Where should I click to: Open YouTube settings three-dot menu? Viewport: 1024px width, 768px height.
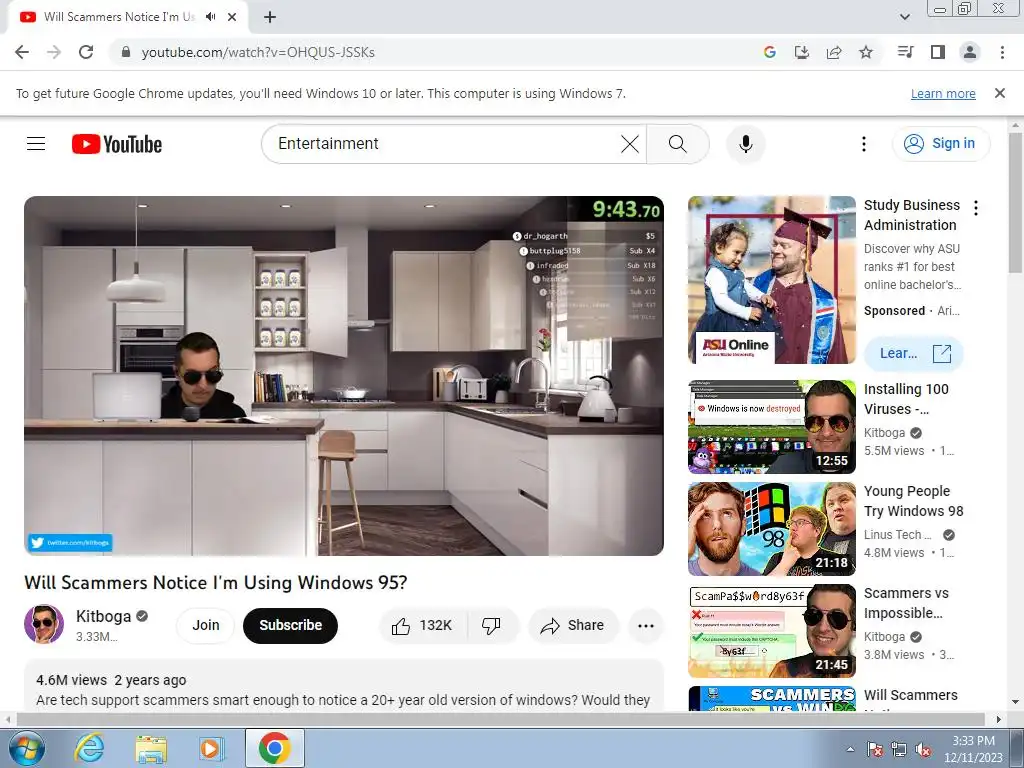click(863, 144)
